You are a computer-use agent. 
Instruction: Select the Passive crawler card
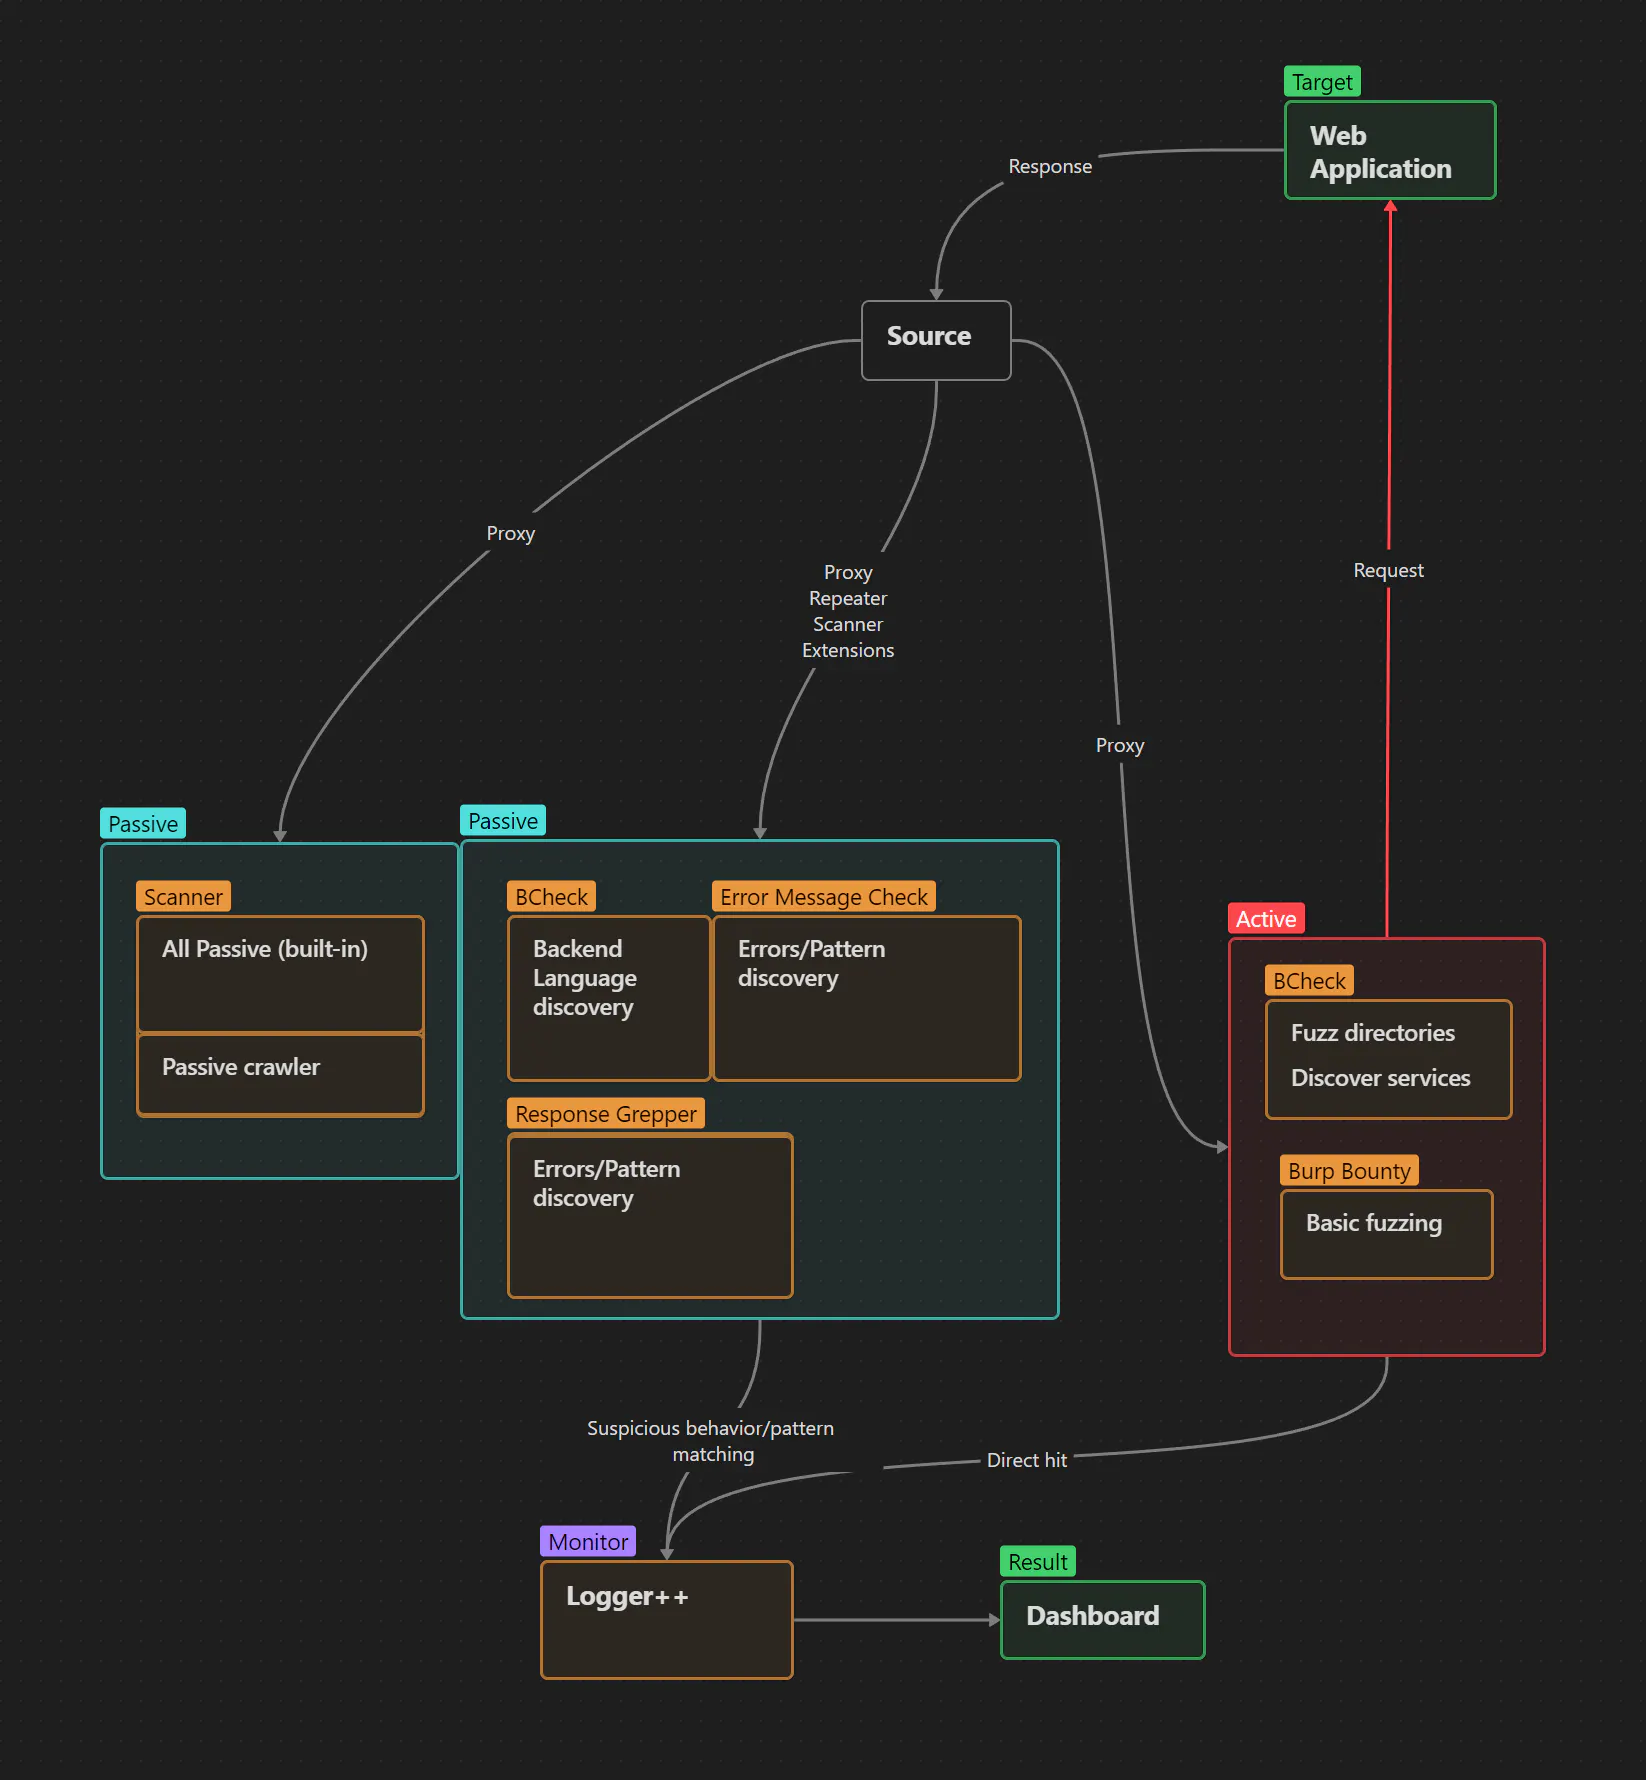[280, 1075]
